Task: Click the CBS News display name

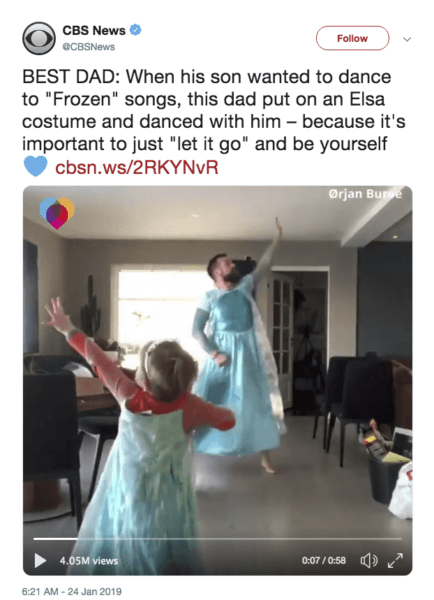Action: (x=94, y=30)
